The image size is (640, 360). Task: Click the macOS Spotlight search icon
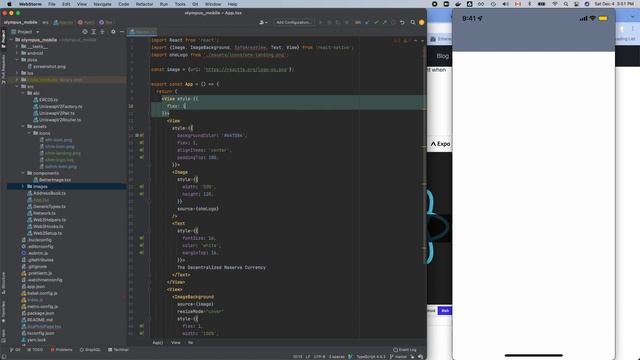click(x=566, y=4)
